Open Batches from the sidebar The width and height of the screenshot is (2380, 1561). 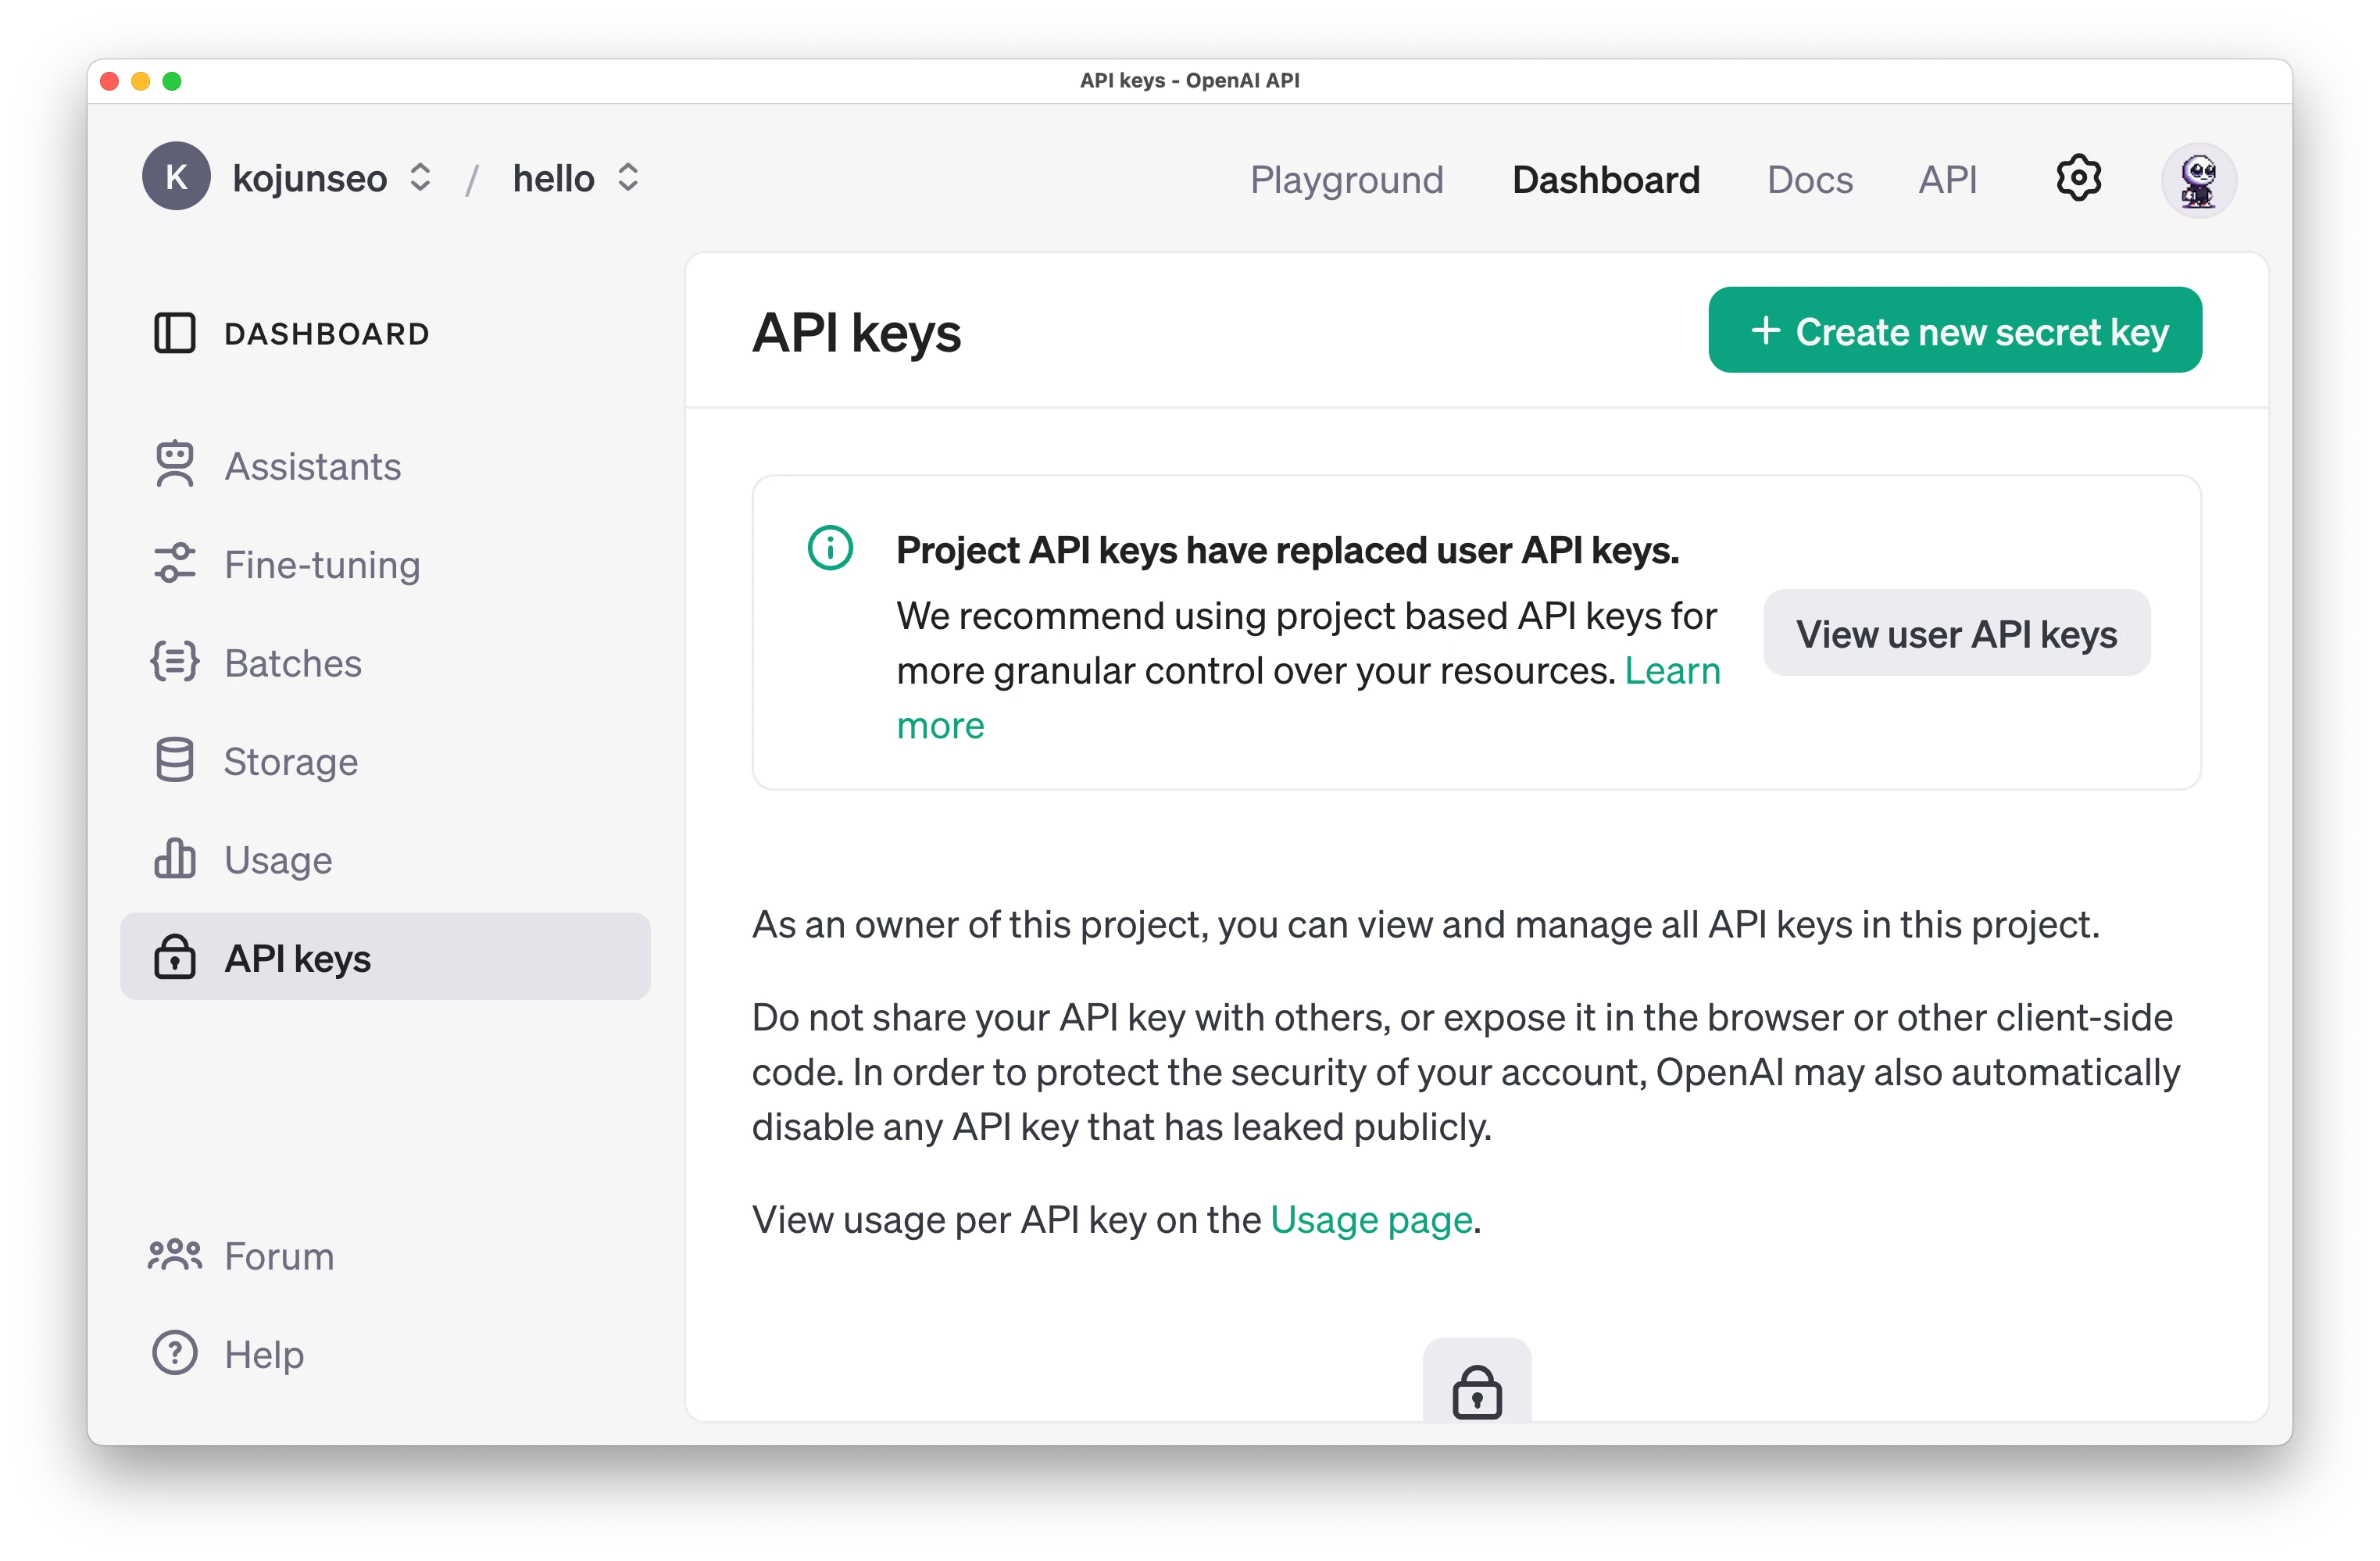coord(385,662)
